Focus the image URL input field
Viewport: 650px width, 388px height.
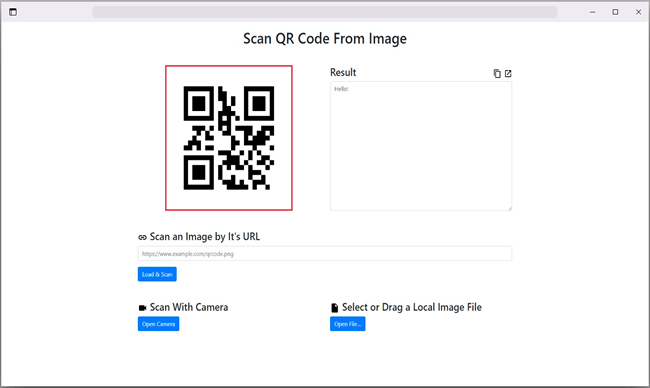[325, 253]
